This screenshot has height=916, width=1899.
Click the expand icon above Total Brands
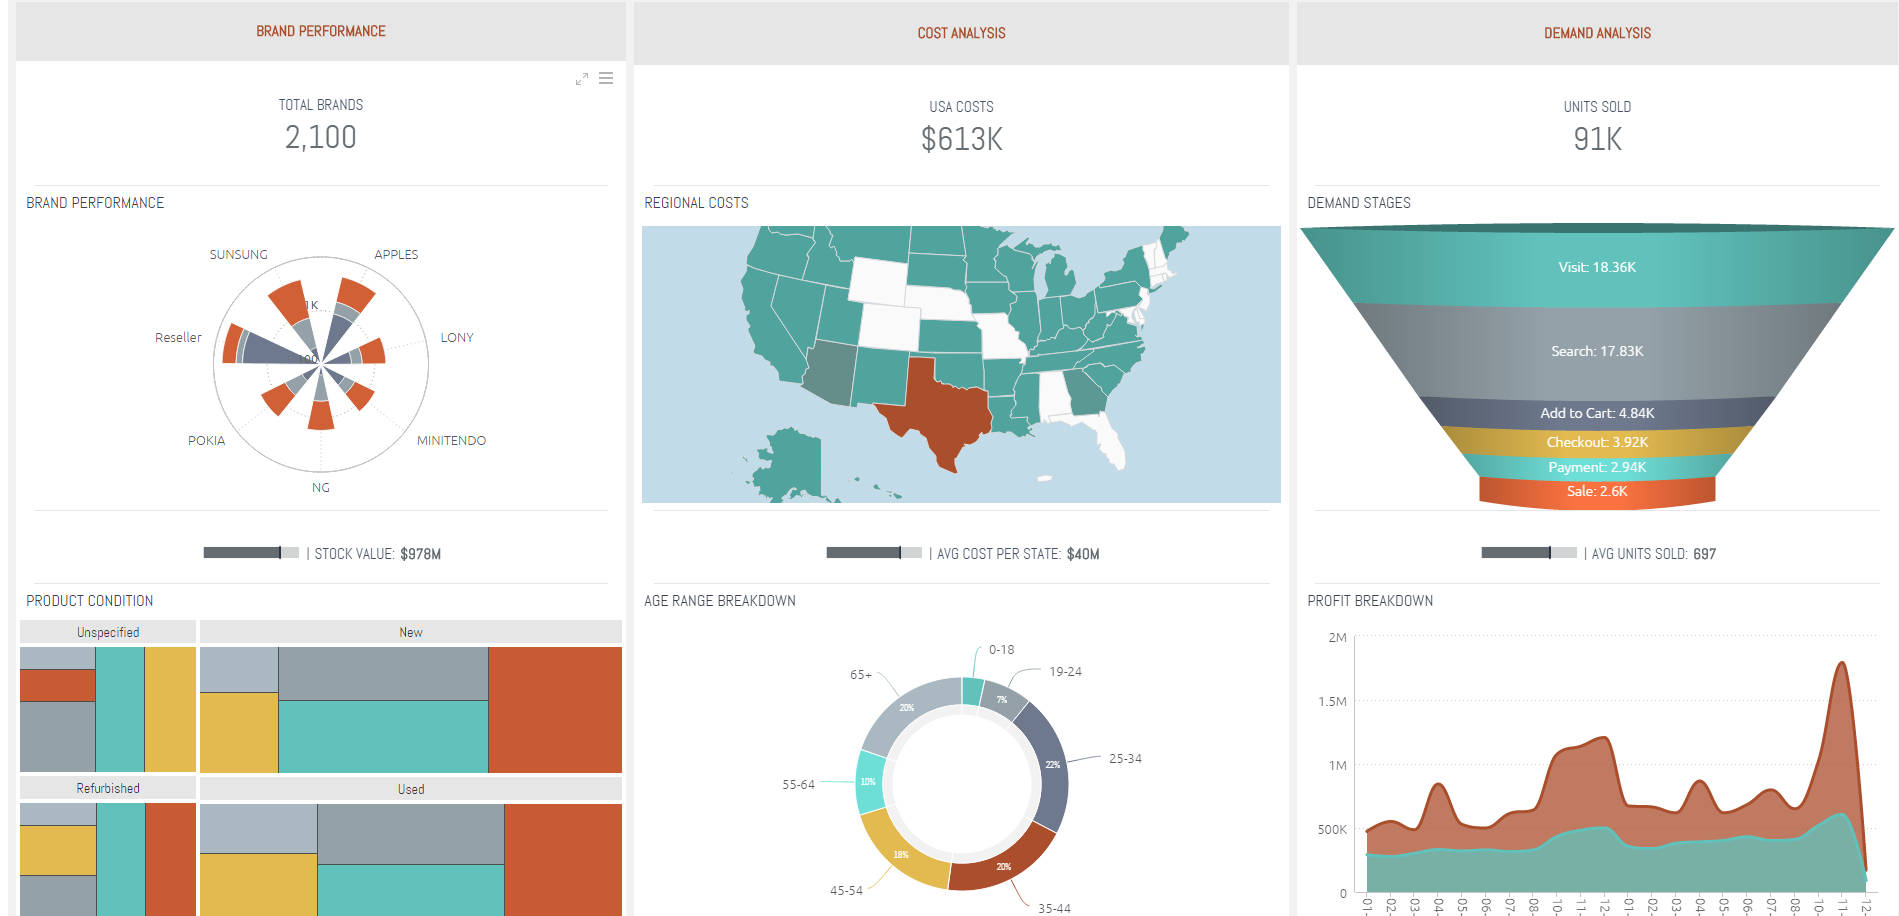(x=582, y=78)
